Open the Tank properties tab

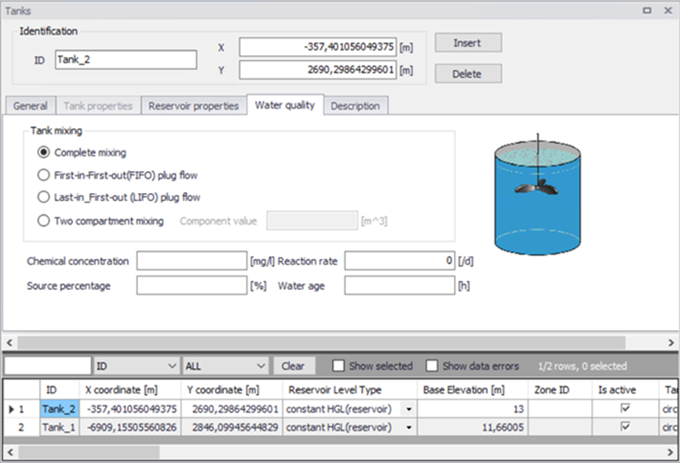pyautogui.click(x=98, y=106)
